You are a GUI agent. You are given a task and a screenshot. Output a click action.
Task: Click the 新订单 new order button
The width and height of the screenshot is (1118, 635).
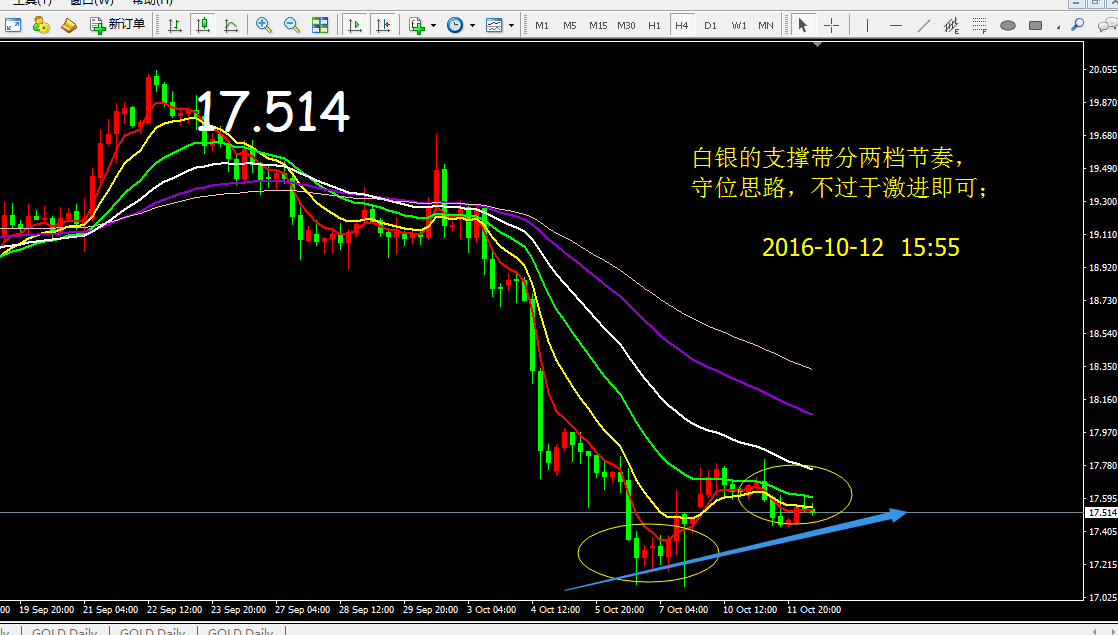(117, 26)
